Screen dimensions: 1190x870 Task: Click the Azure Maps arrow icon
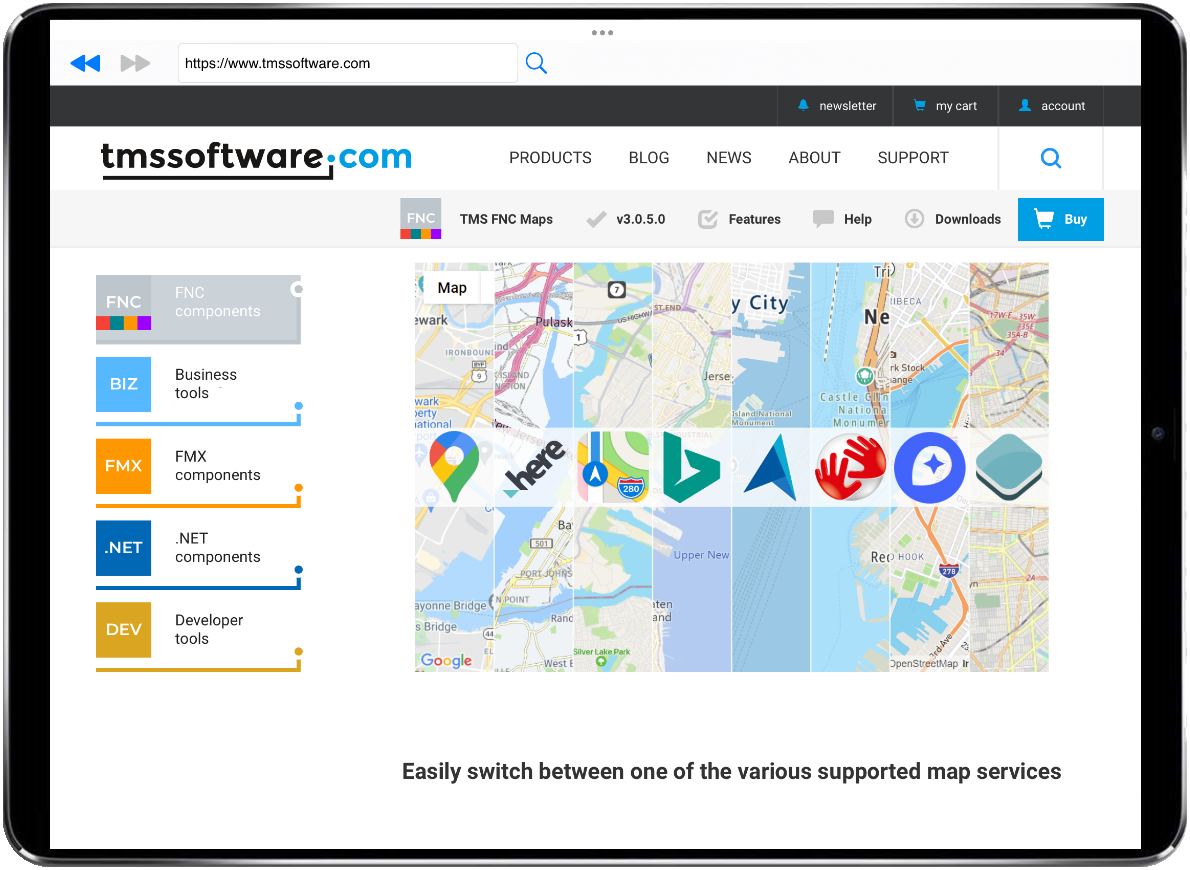[x=770, y=467]
